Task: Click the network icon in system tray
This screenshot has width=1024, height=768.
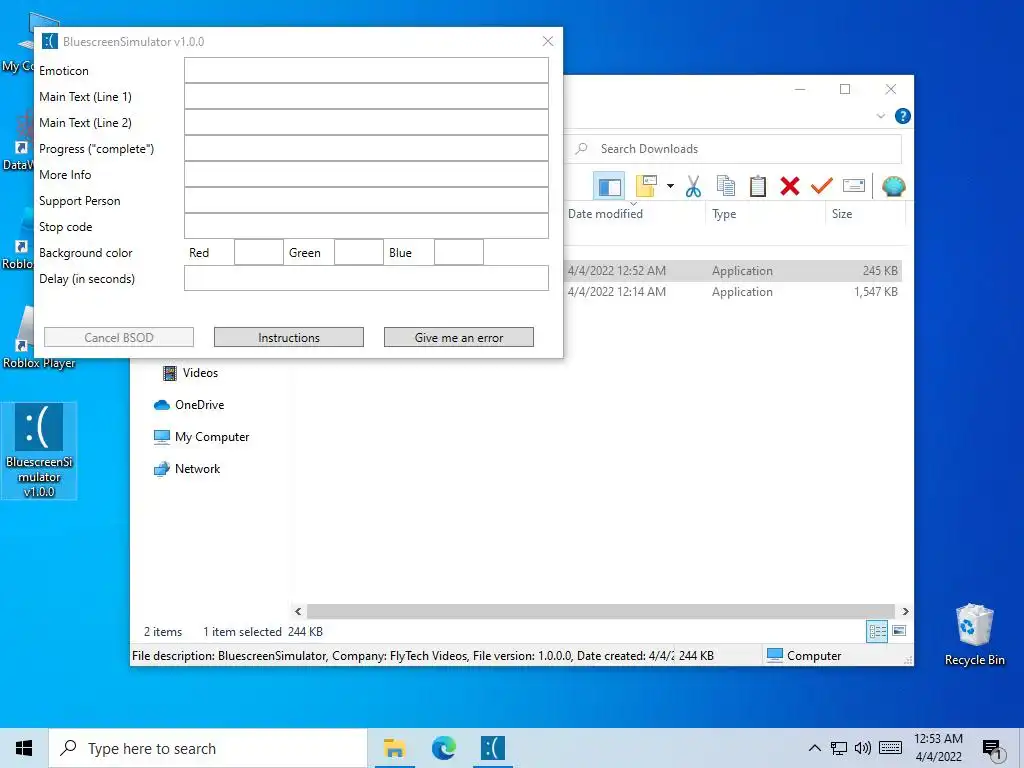Action: click(839, 748)
